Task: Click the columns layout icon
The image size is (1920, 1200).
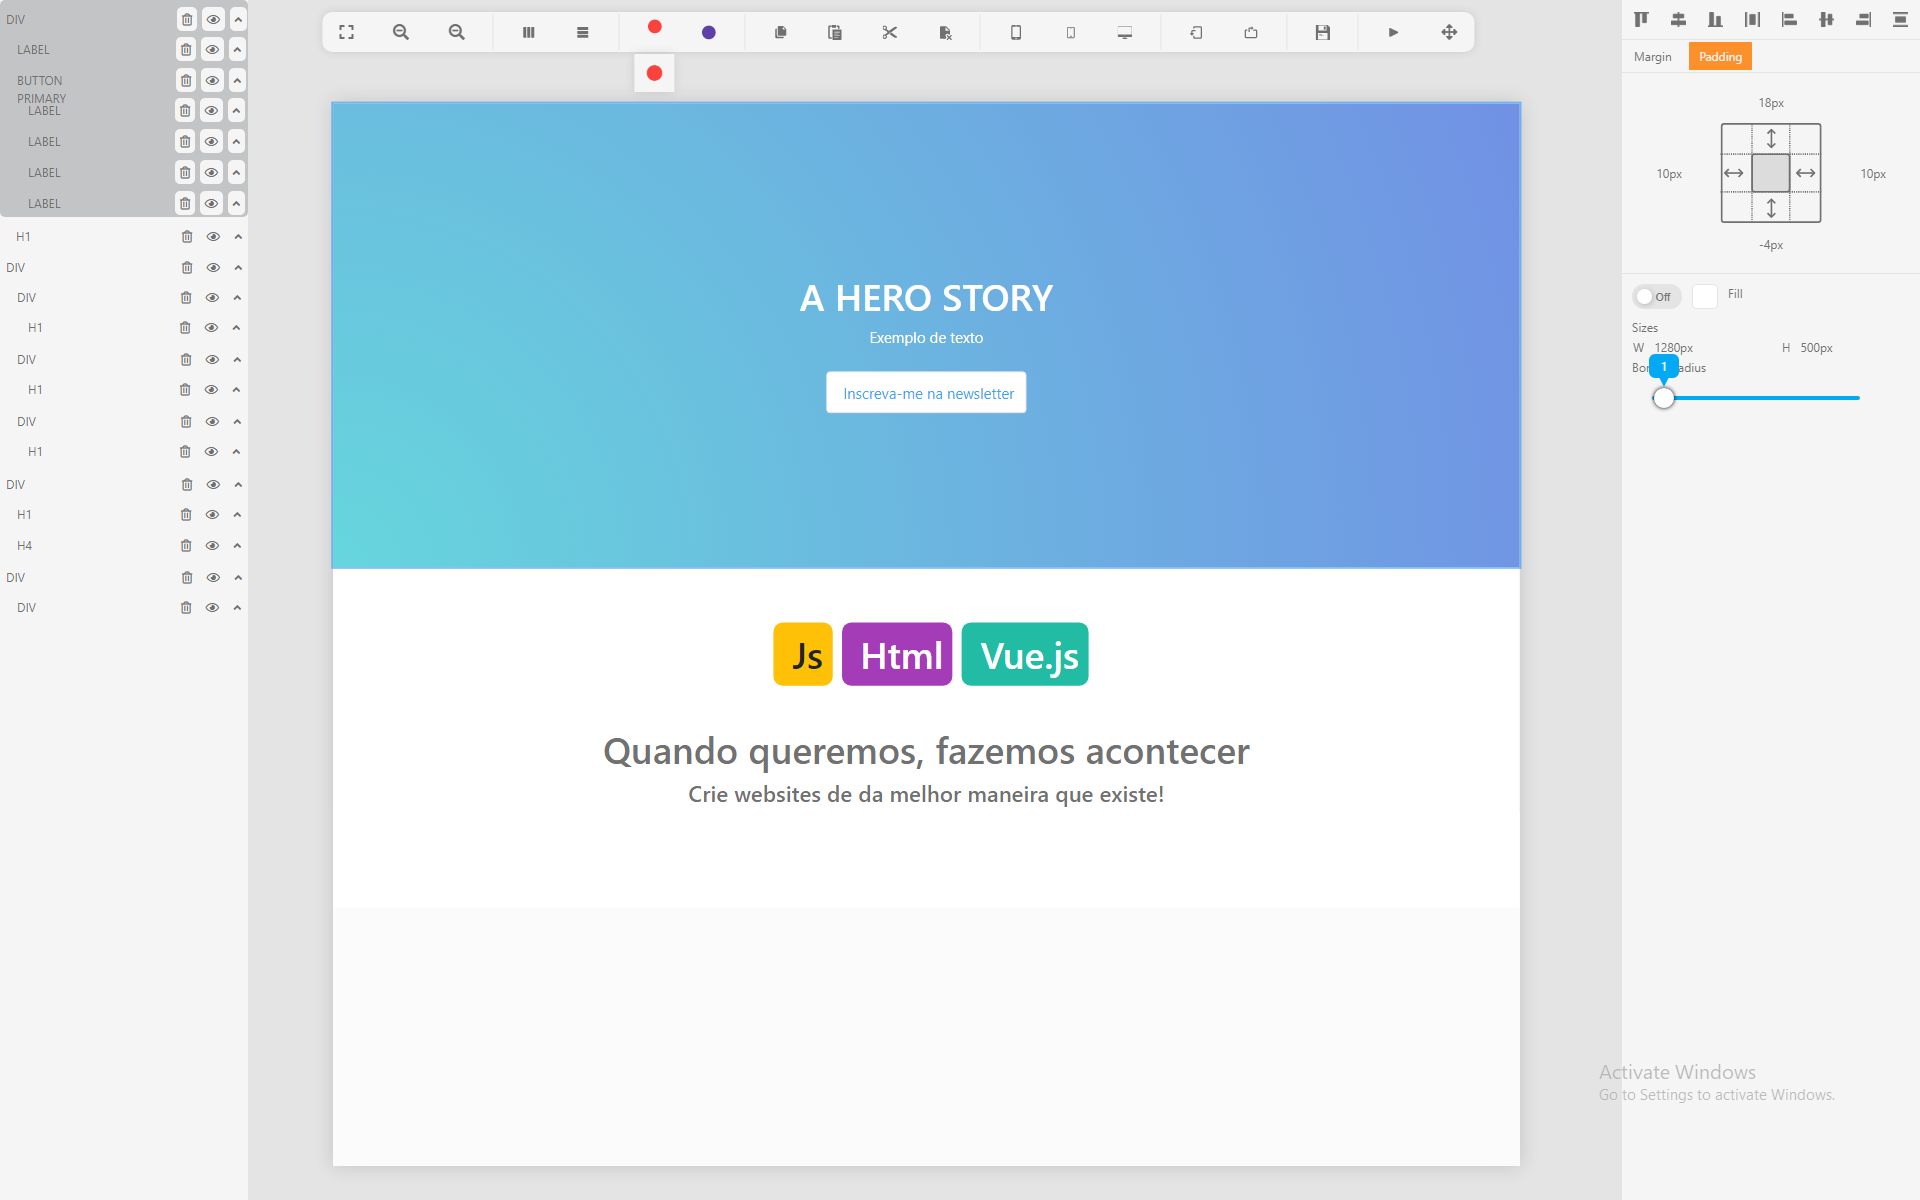Action: [x=528, y=32]
